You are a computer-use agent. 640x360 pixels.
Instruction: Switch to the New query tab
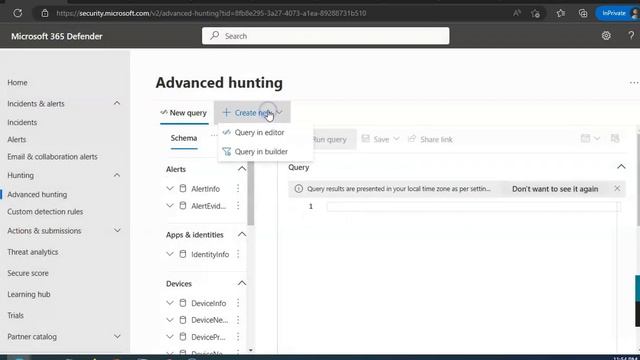pos(184,113)
